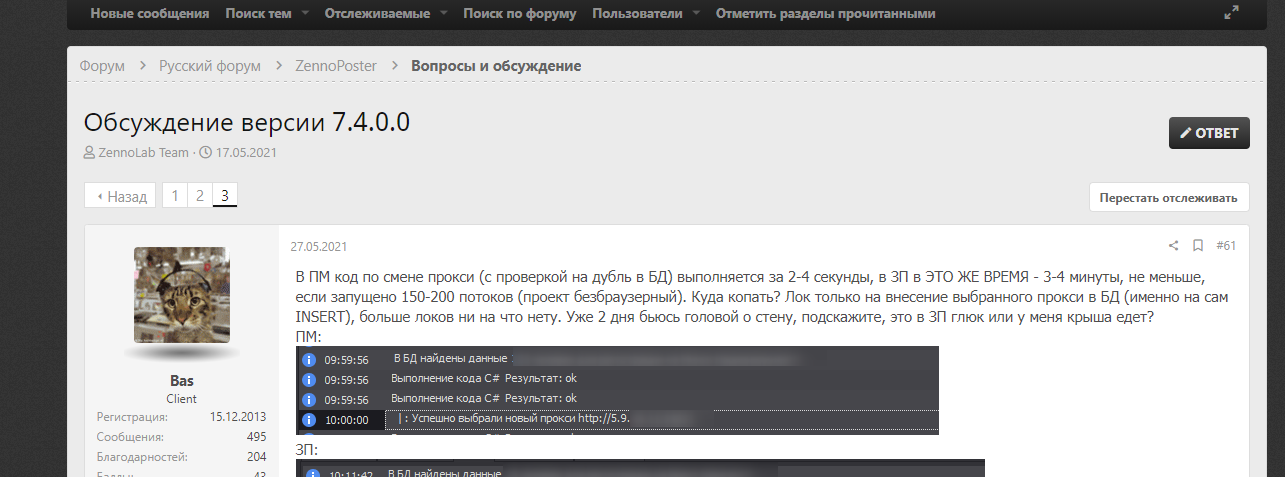Viewport: 1285px width, 477px height.
Task: Expand the dropdown arrow next to Поиск тем
Action: 304,14
